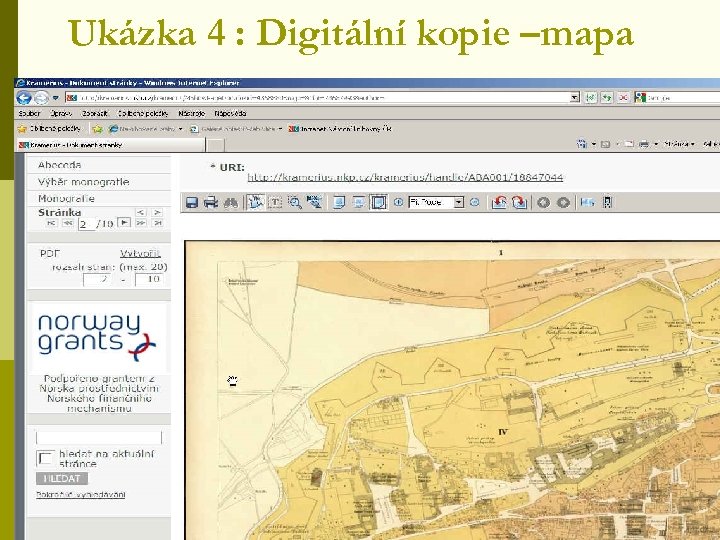The height and width of the screenshot is (540, 720).
Task: Click the rewind pages double arrow
Action: pos(68,223)
